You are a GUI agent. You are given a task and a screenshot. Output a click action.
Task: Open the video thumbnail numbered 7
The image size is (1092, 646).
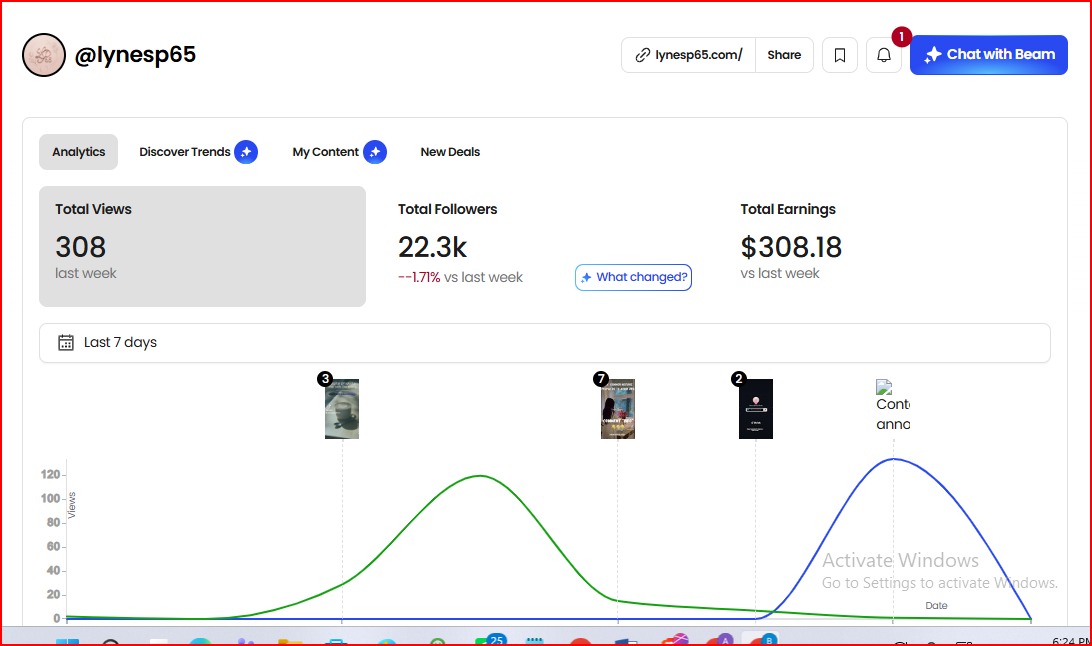point(618,409)
